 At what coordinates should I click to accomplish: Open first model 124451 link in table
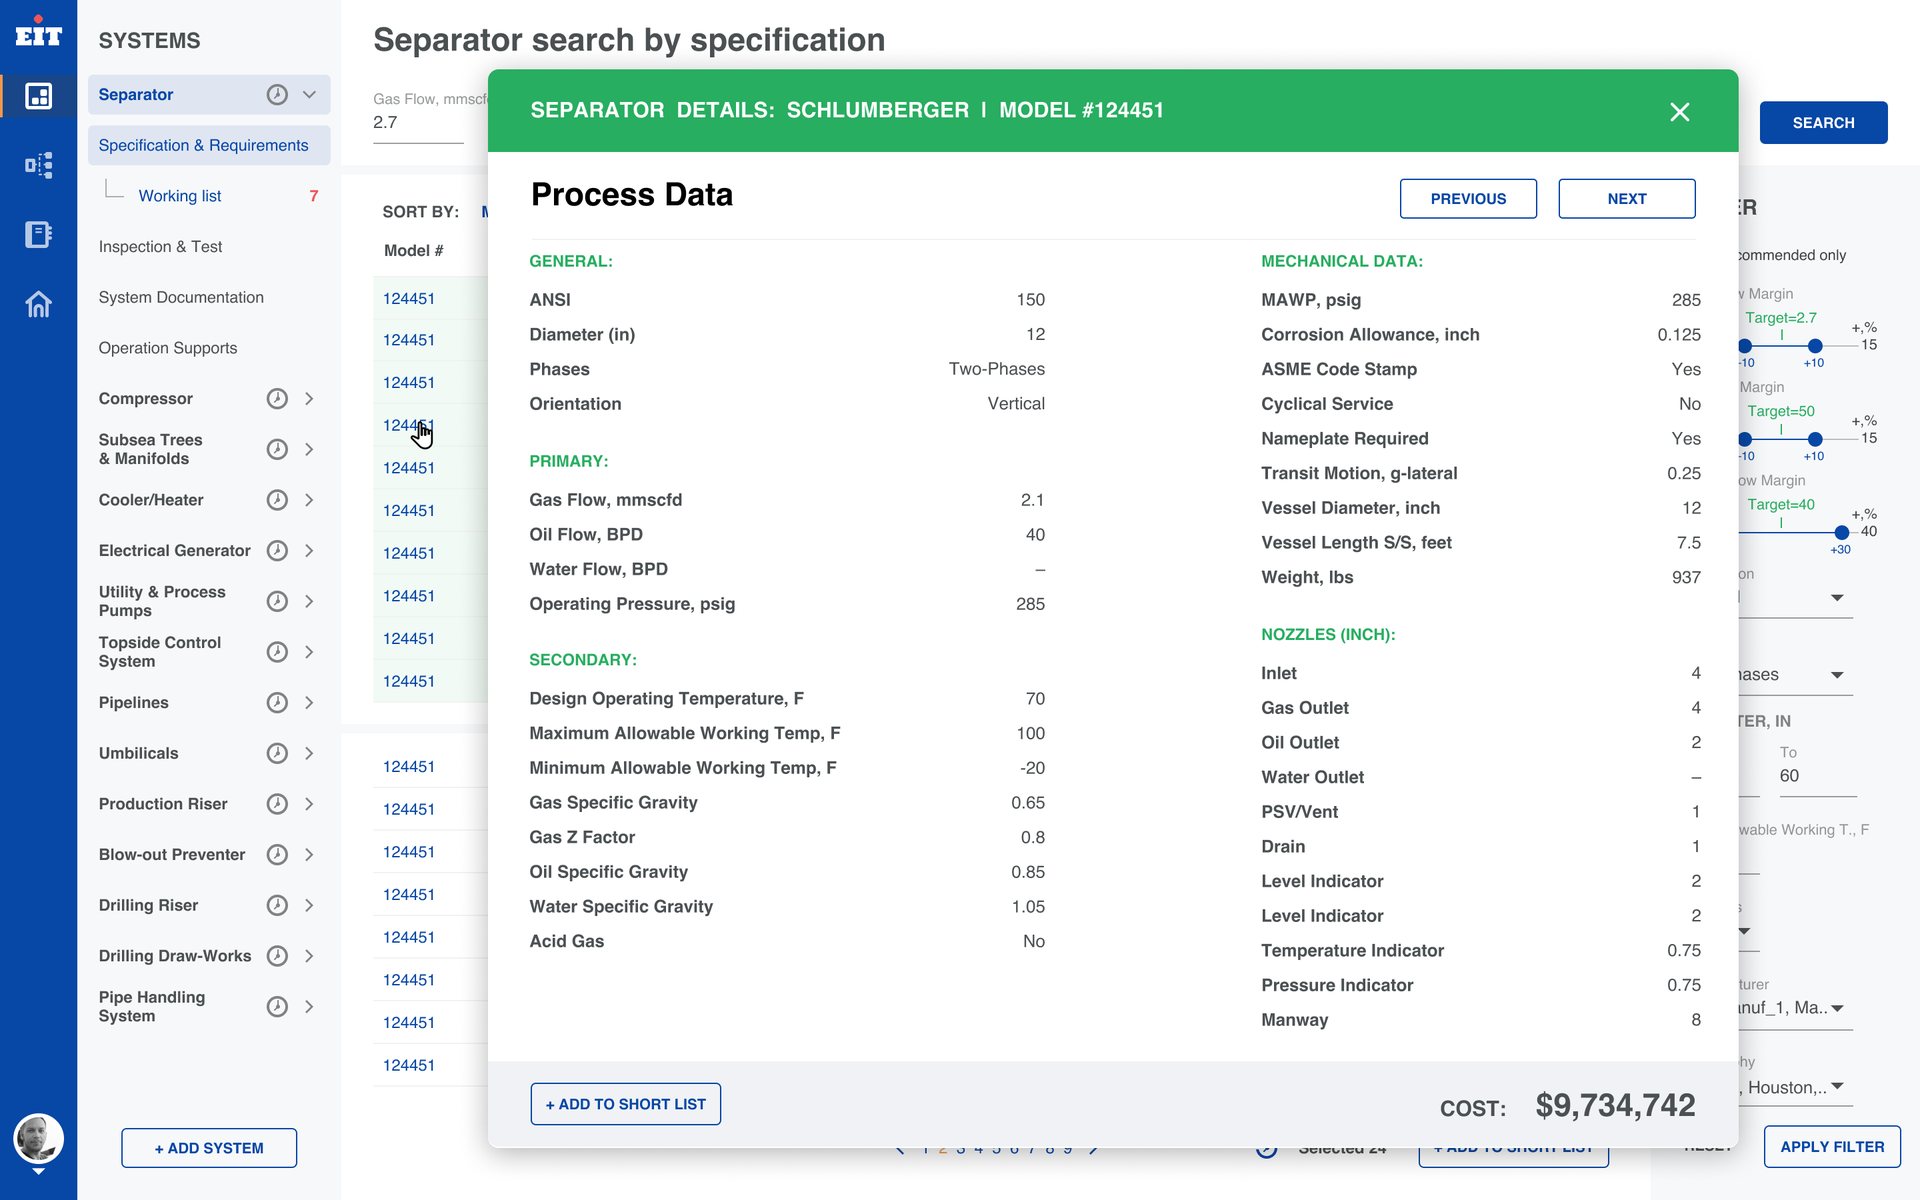click(x=409, y=298)
